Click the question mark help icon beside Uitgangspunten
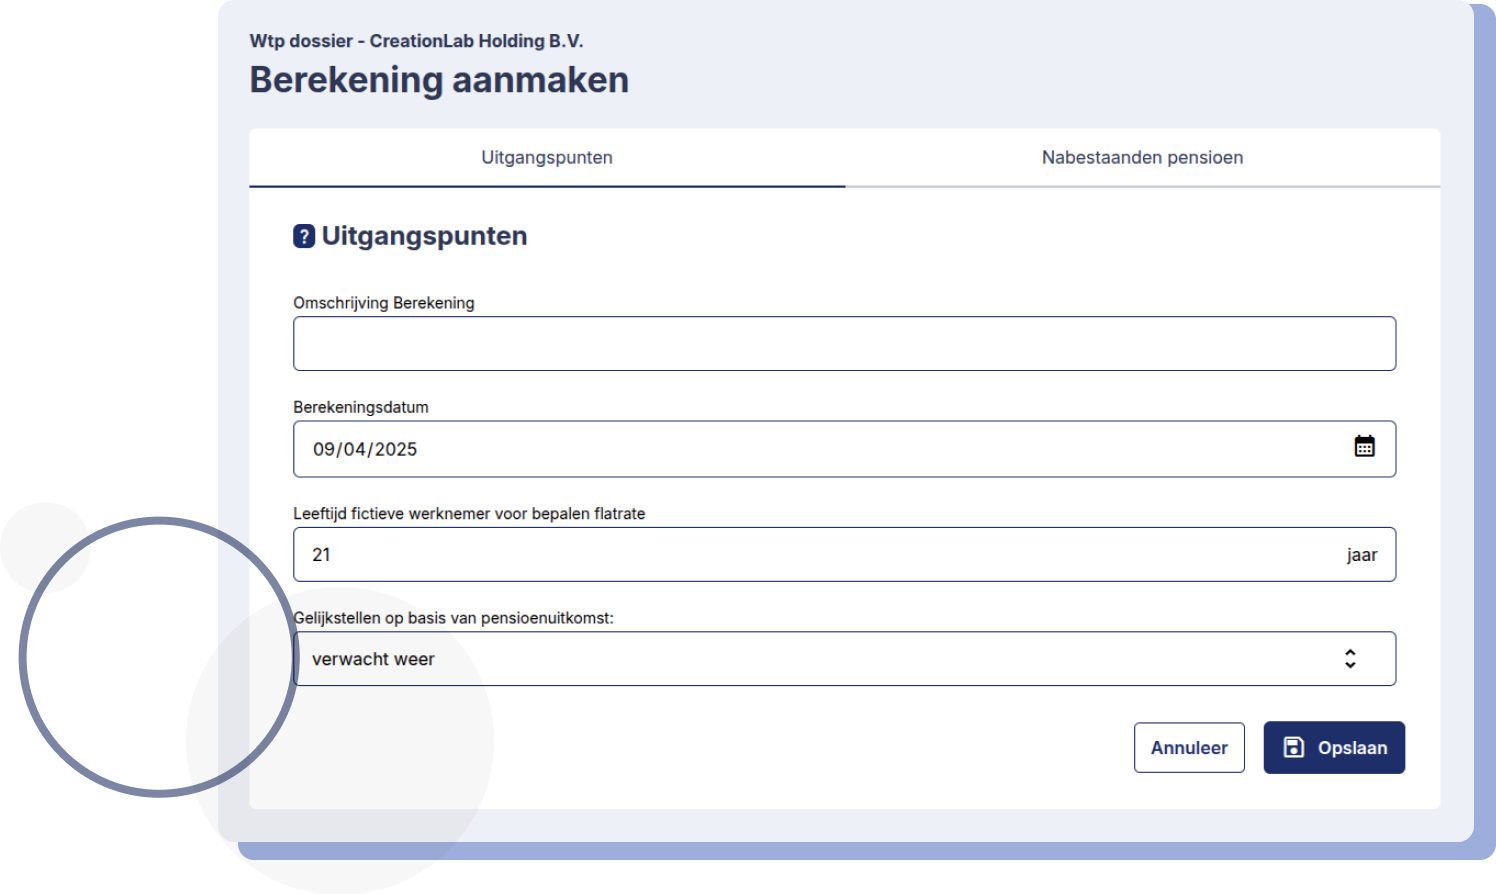The height and width of the screenshot is (894, 1496). pos(304,236)
